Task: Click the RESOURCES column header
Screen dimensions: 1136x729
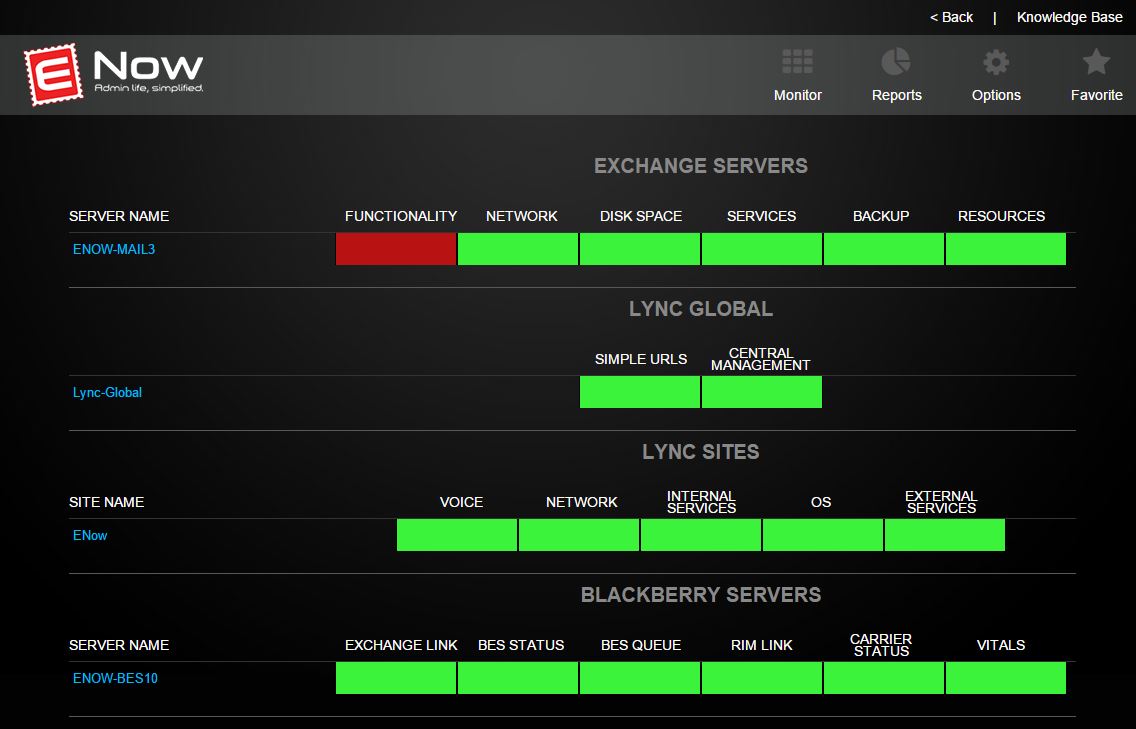Action: 1001,216
